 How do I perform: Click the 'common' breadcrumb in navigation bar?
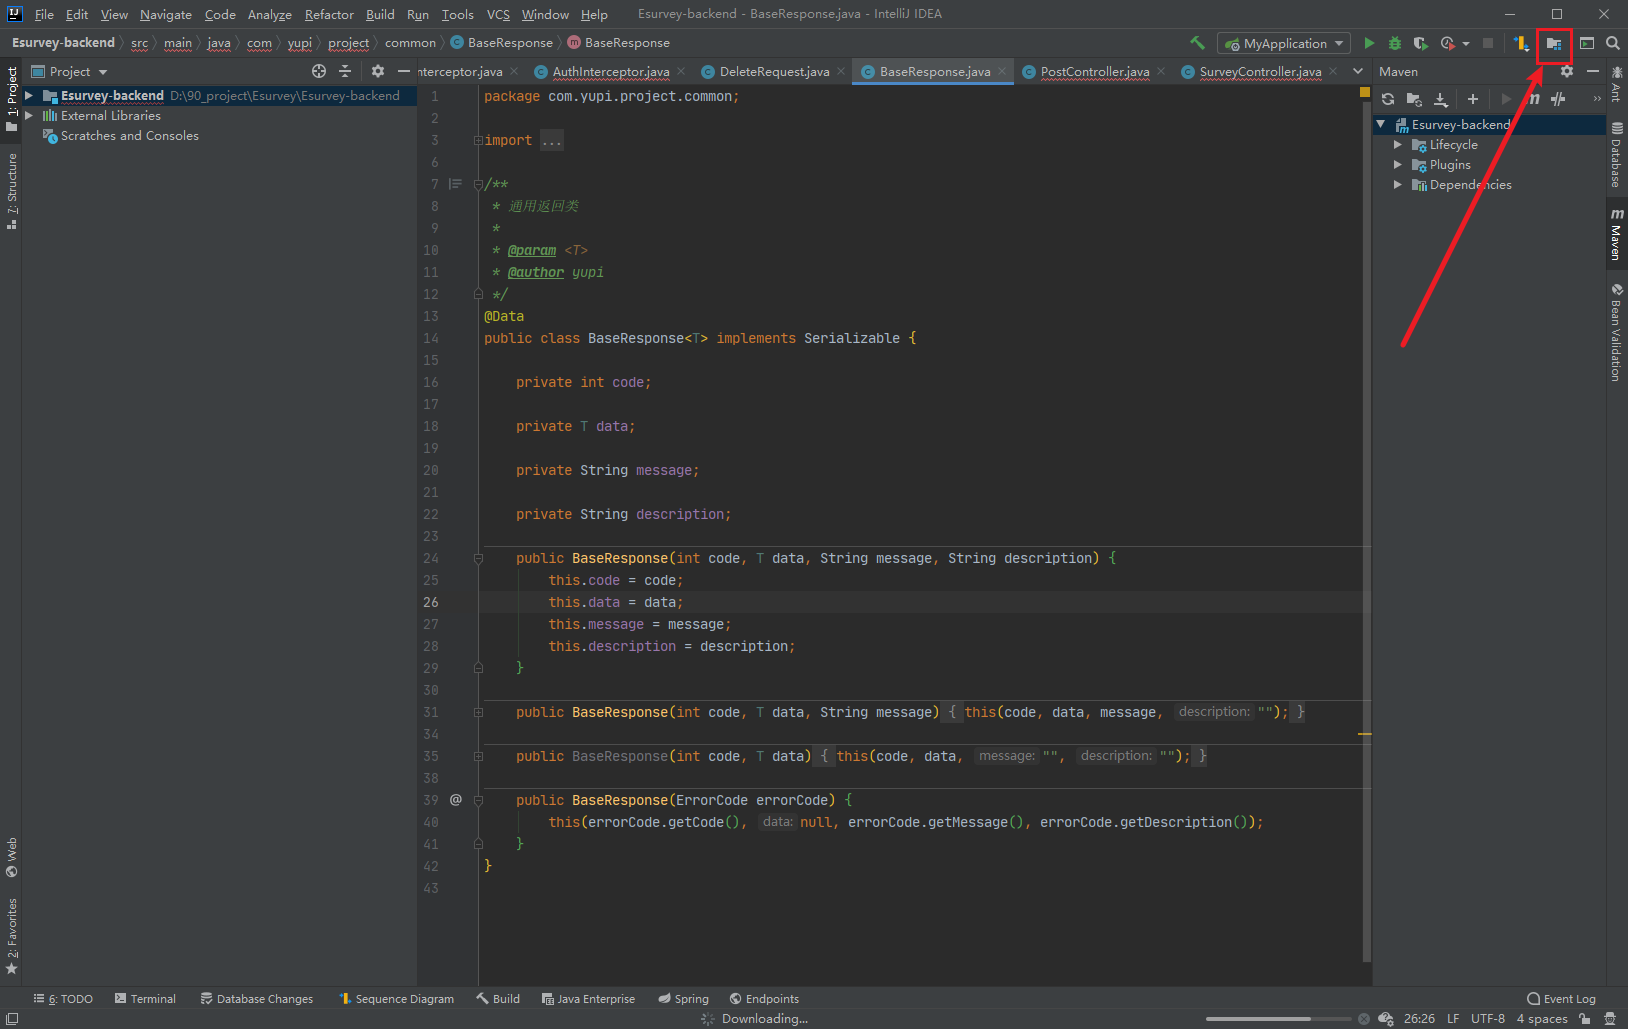click(410, 43)
